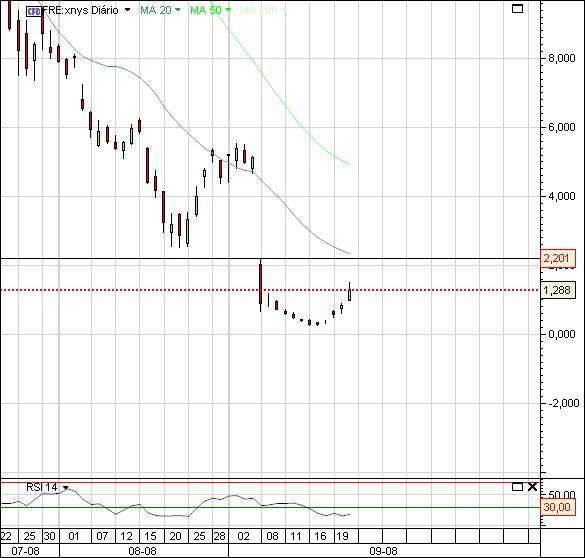Select the red 2,201 price level tag
Image resolution: width=585 pixels, height=558 pixels.
pos(558,258)
